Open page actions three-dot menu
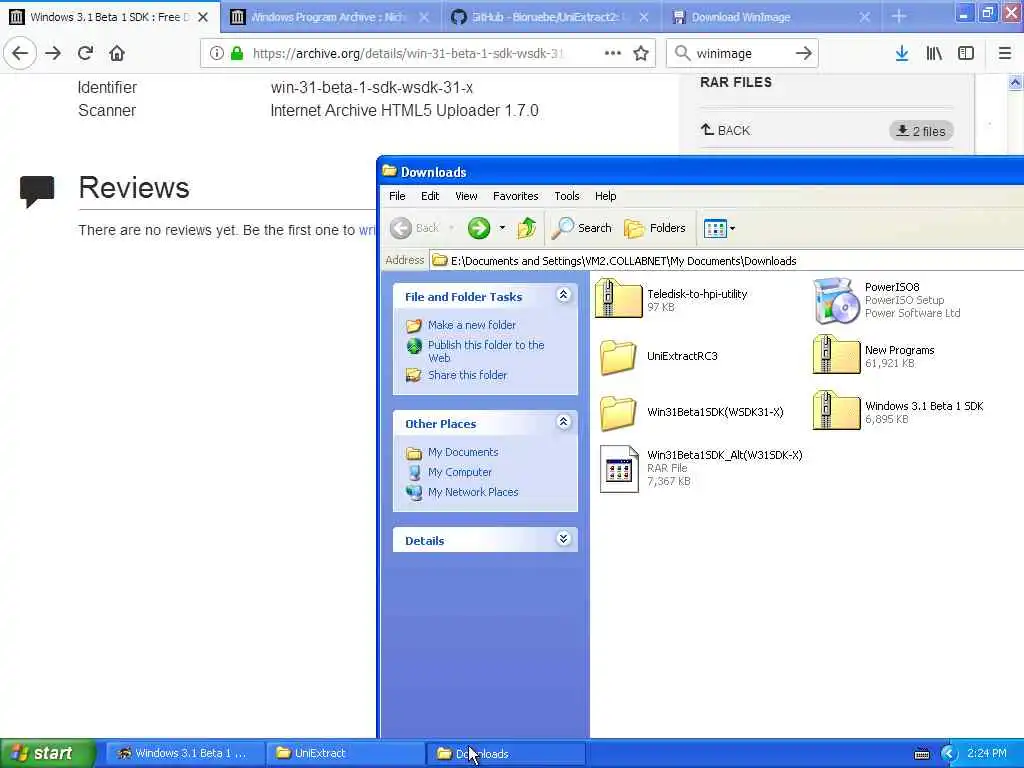This screenshot has width=1024, height=768. pyautogui.click(x=613, y=54)
